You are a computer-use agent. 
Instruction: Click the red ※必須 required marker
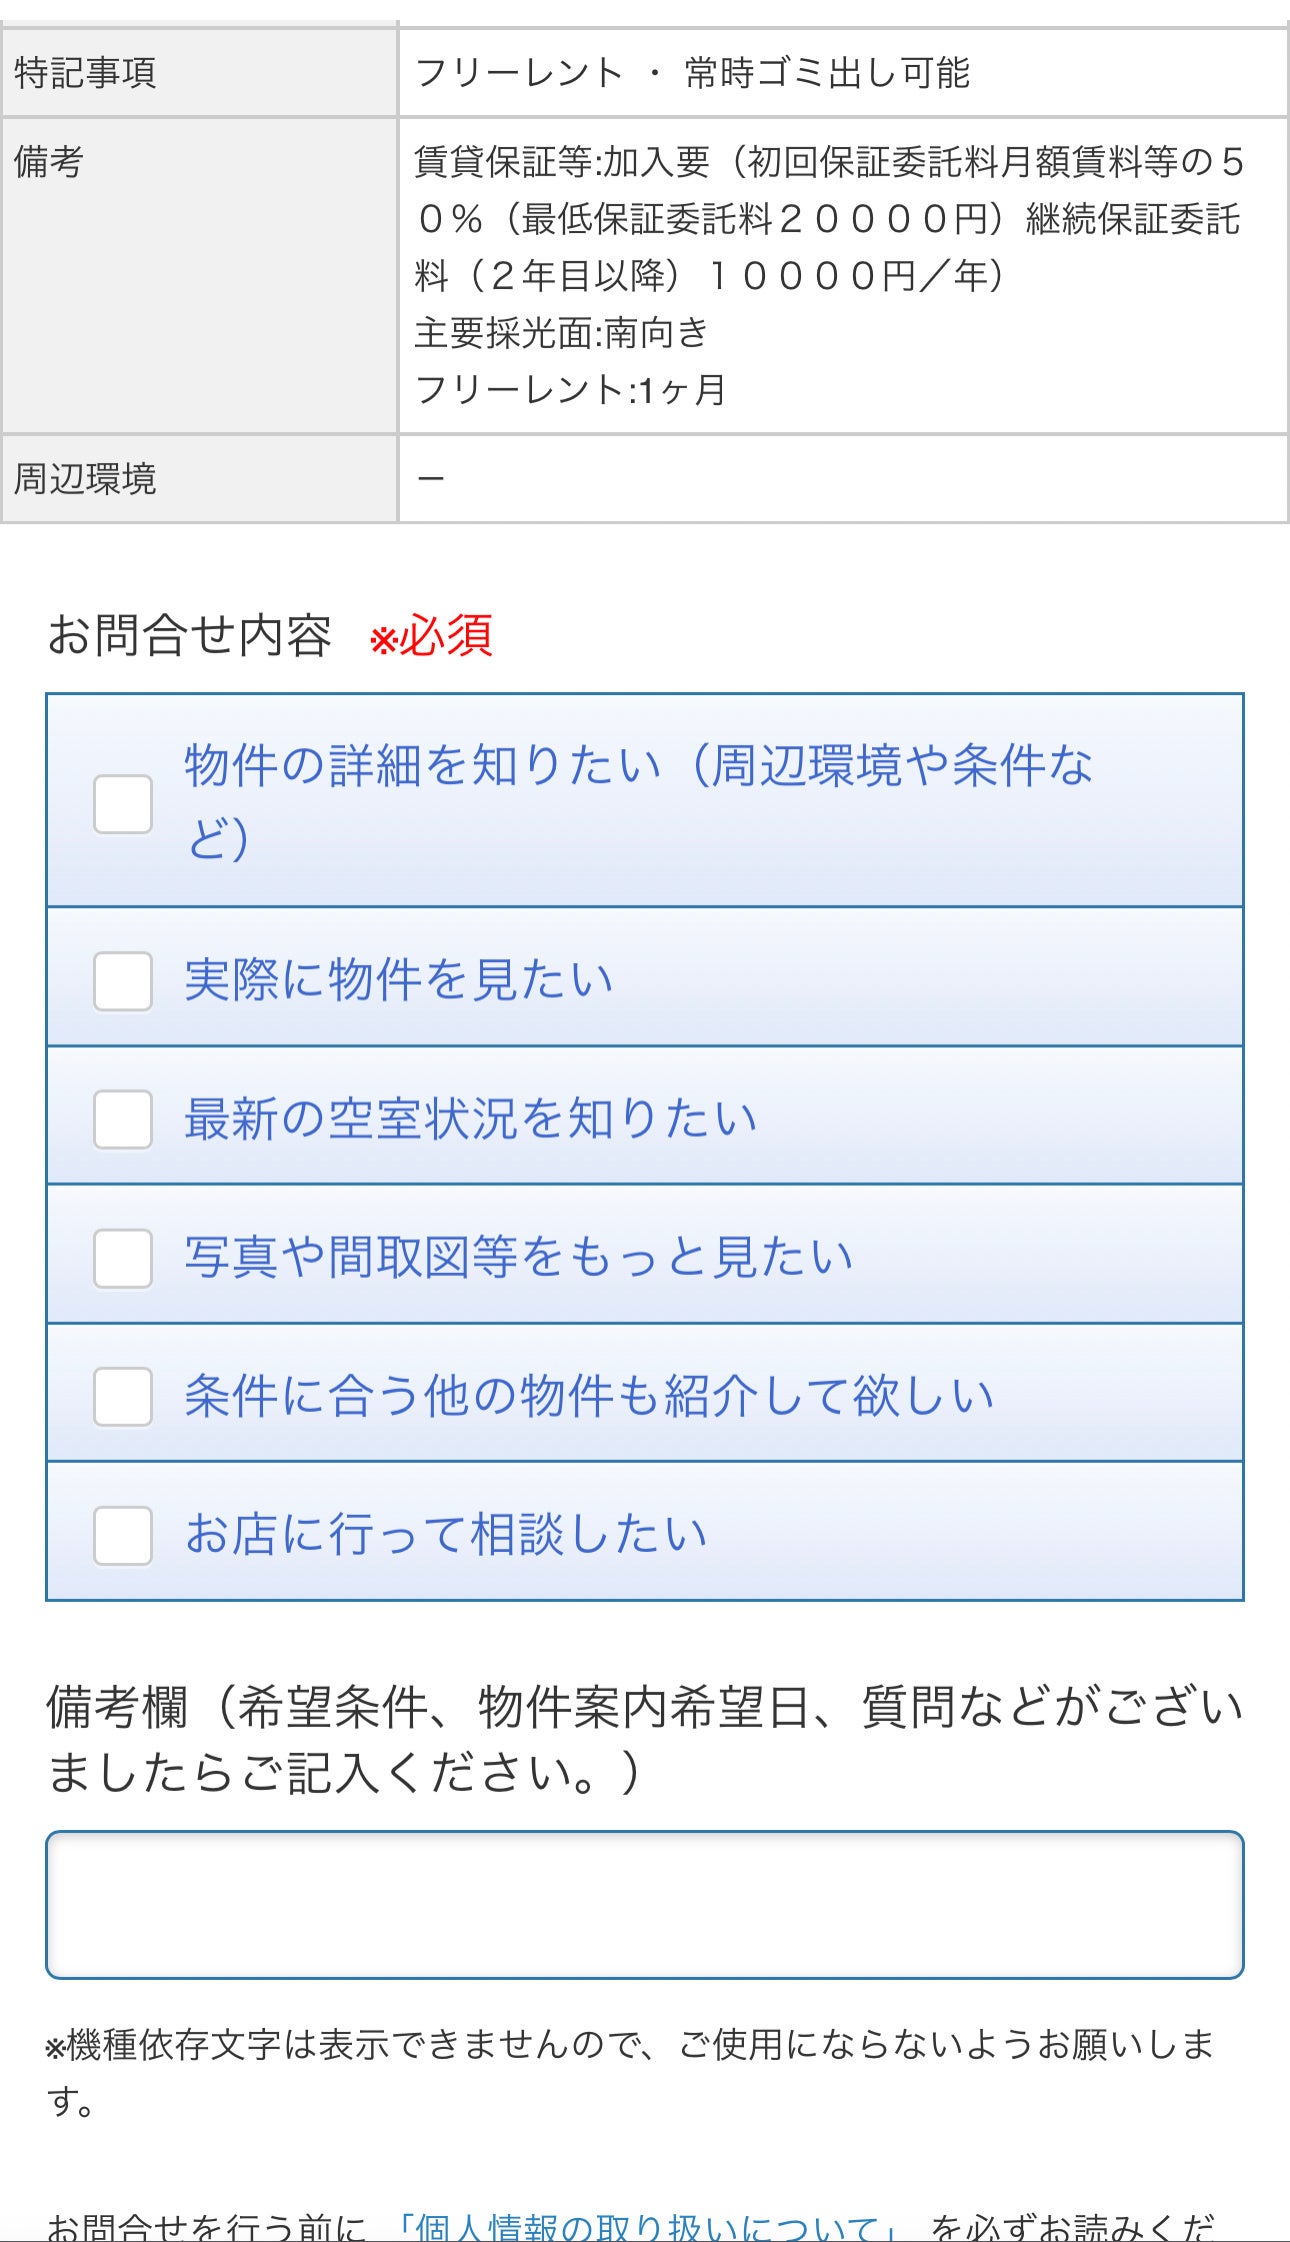(x=431, y=637)
